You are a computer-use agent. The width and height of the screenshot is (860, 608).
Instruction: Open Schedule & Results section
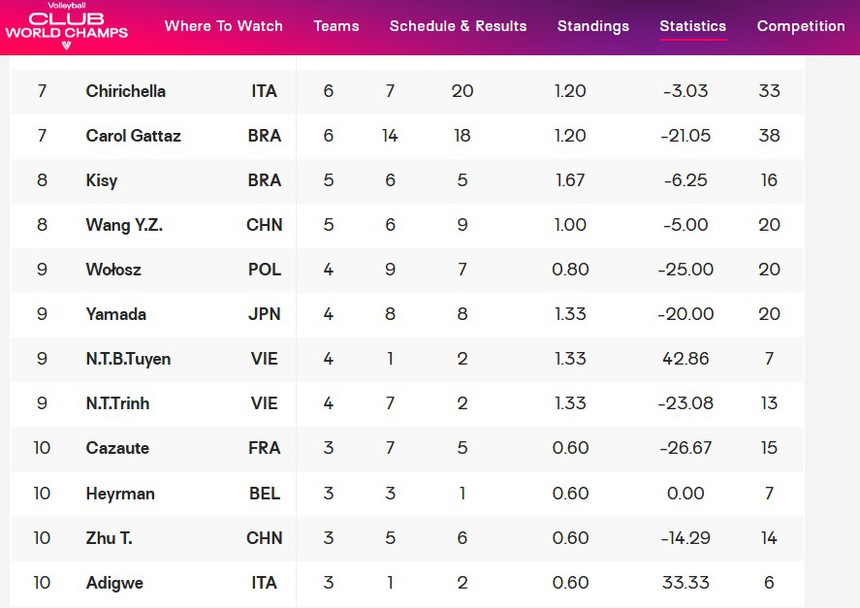tap(458, 26)
